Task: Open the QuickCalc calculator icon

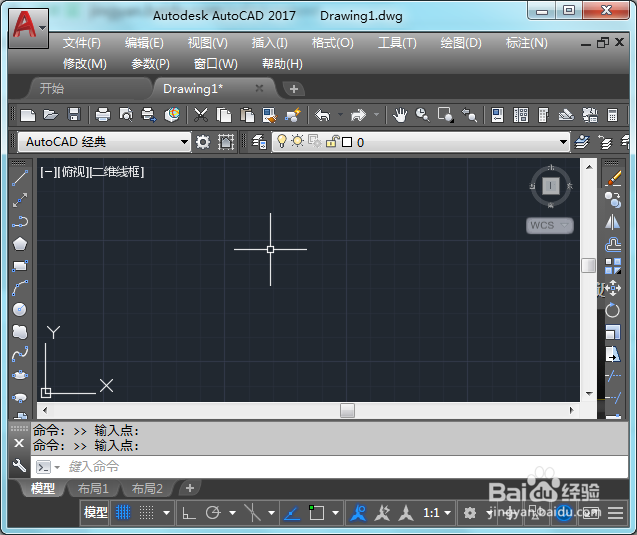Action: point(613,115)
